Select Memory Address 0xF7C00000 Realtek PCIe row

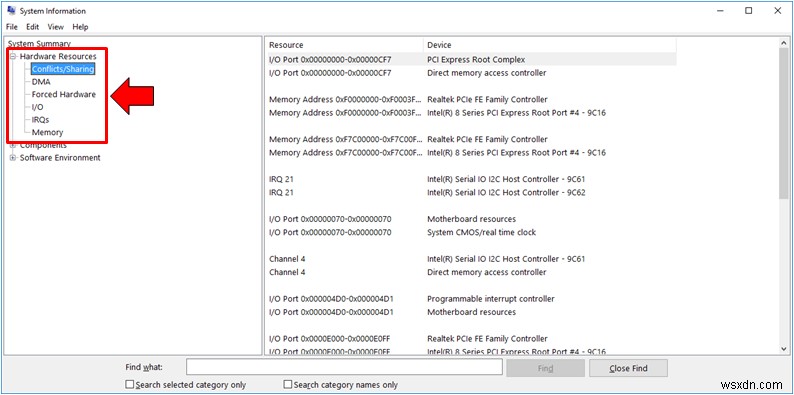pos(471,139)
